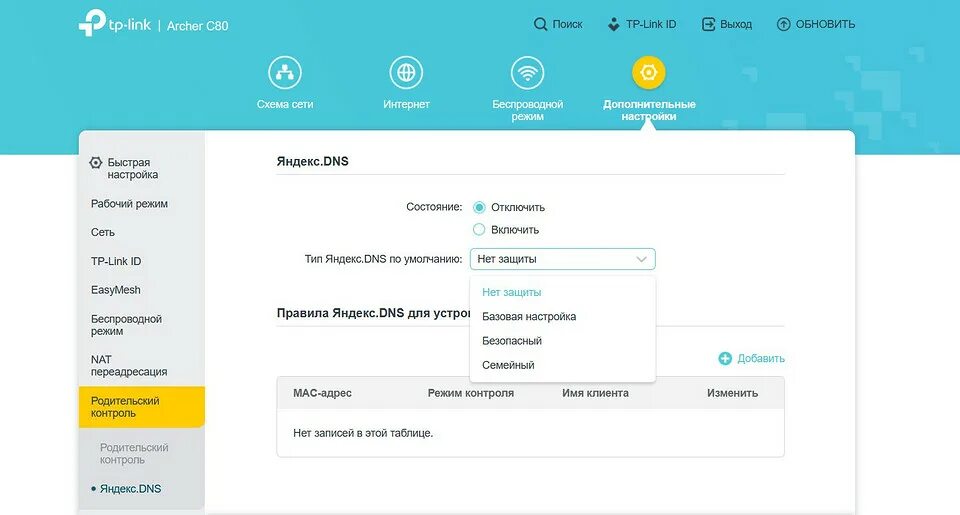Screen dimensions: 960x515
Task: Click the Добавить link
Action: click(x=761, y=359)
